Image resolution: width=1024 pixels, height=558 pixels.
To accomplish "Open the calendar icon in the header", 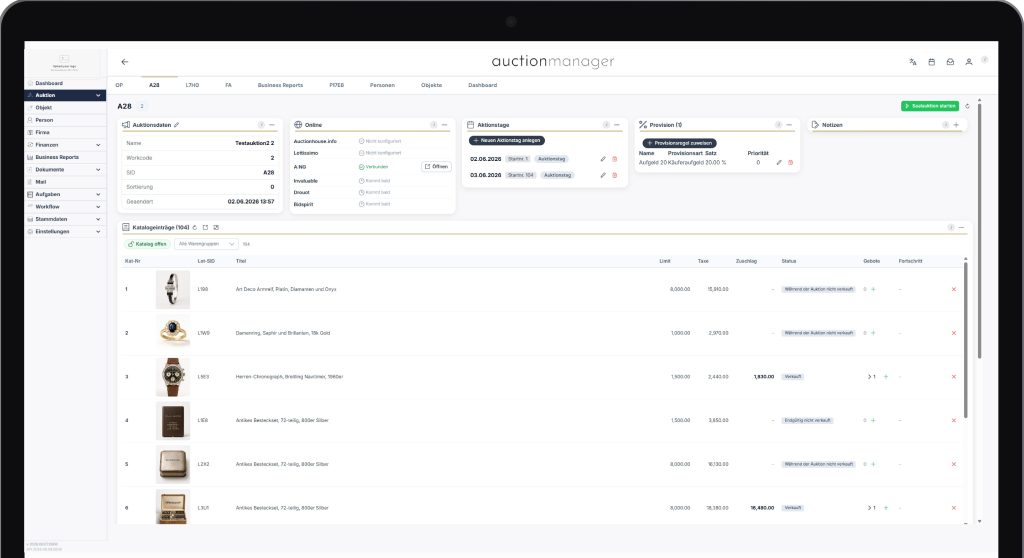I will 931,62.
